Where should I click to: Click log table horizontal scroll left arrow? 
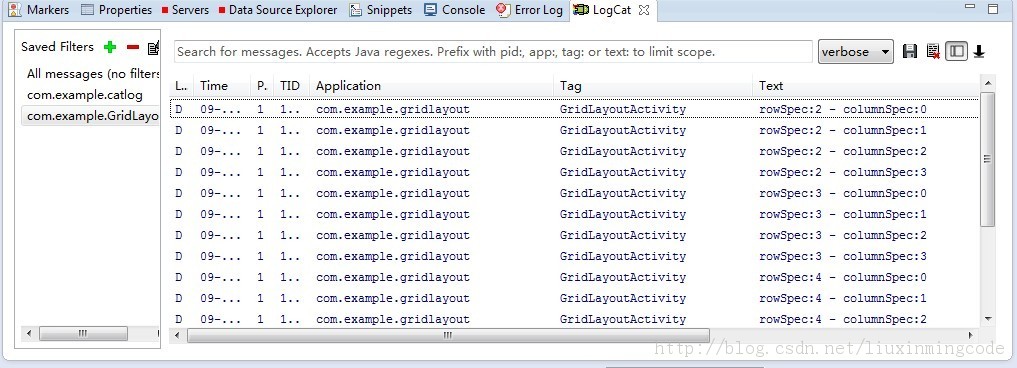pyautogui.click(x=178, y=335)
